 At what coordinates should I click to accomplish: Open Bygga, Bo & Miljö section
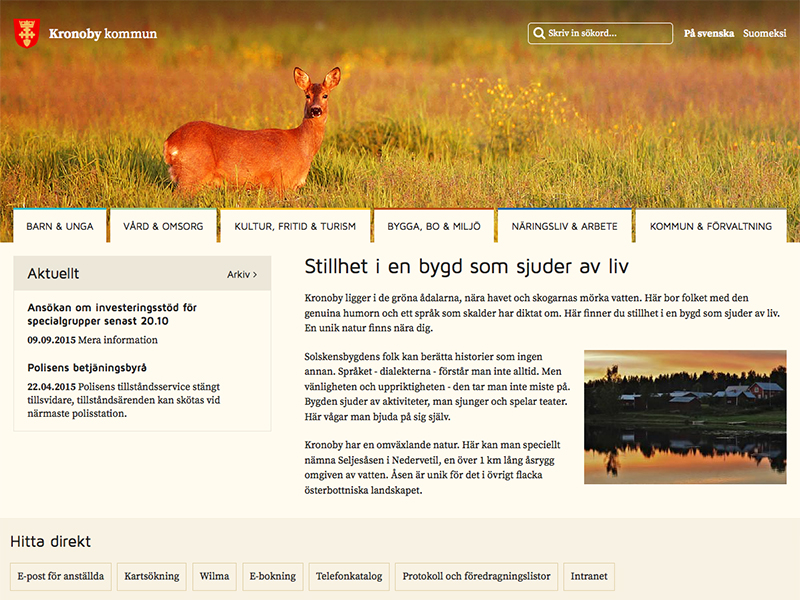(434, 226)
